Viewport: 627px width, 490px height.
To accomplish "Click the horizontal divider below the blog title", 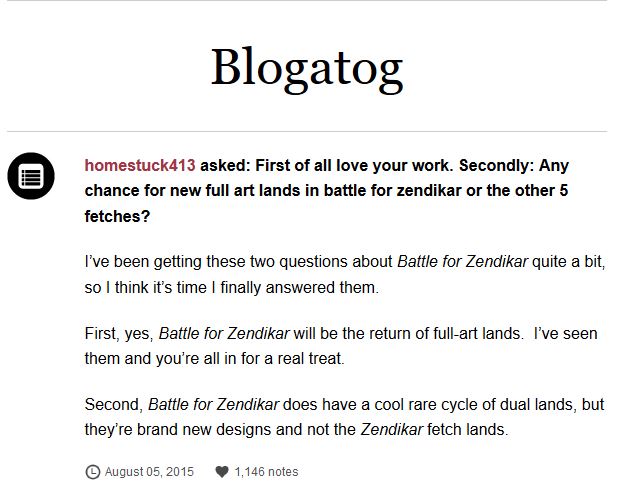I will click(x=307, y=131).
